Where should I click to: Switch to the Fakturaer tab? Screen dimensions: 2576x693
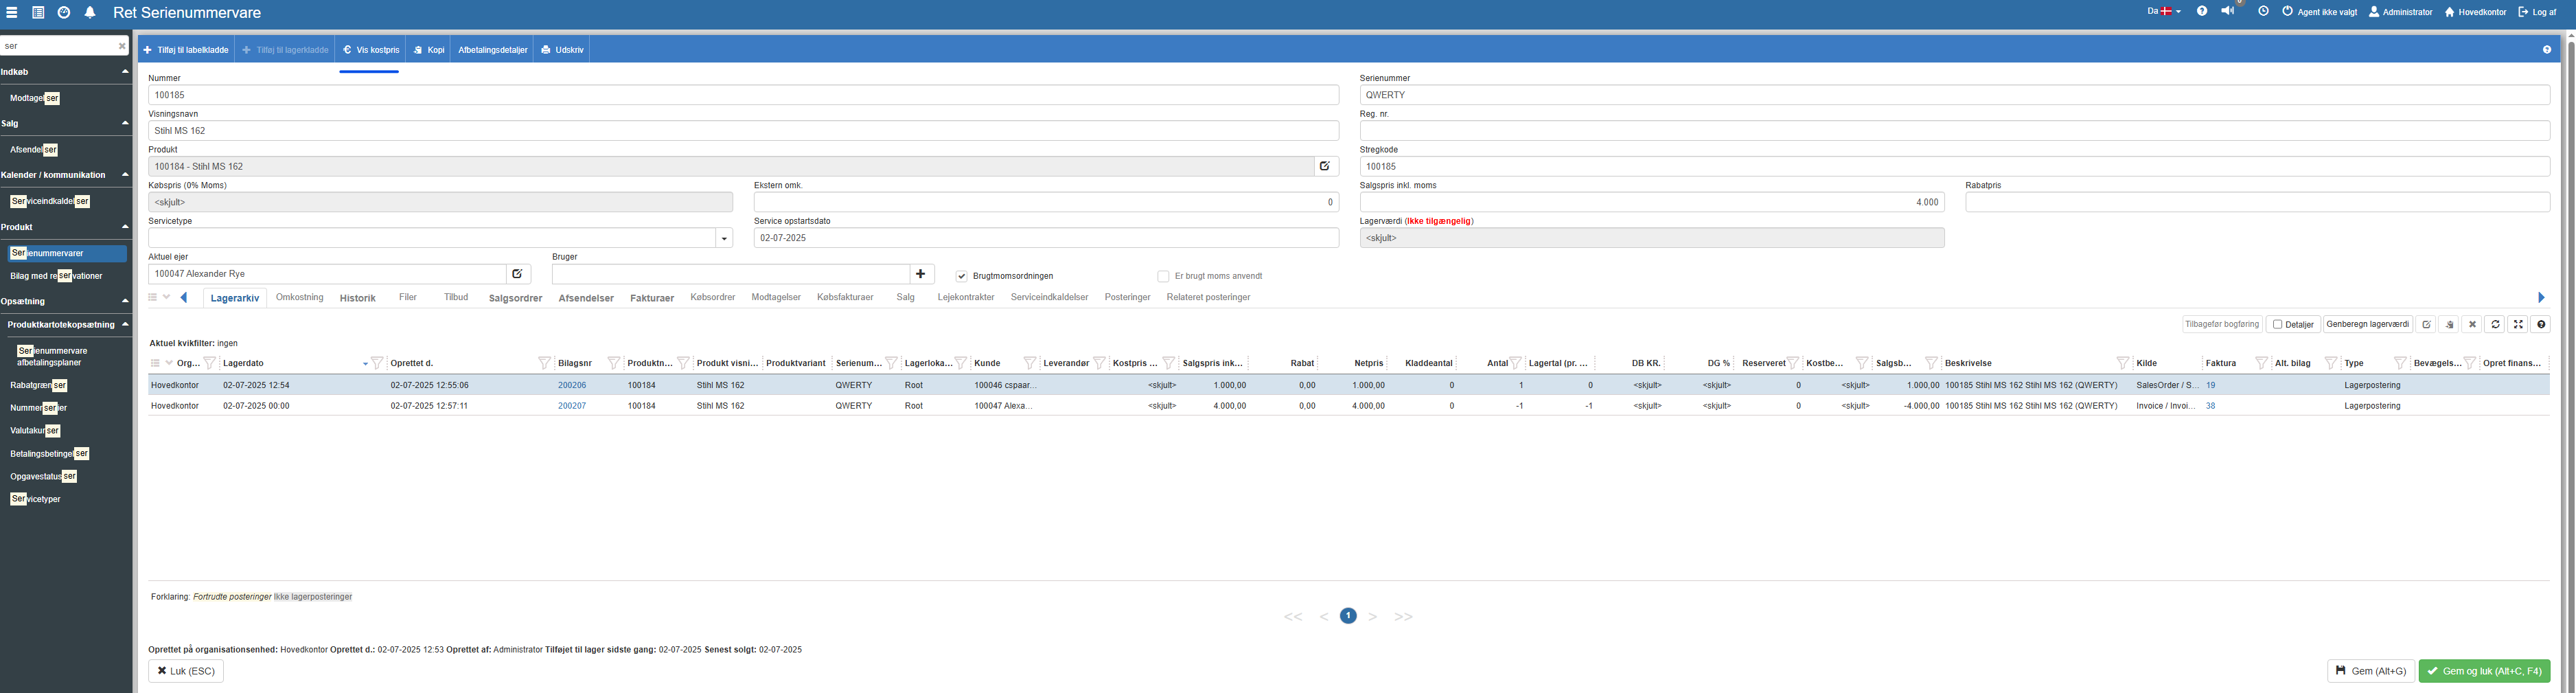click(x=651, y=298)
